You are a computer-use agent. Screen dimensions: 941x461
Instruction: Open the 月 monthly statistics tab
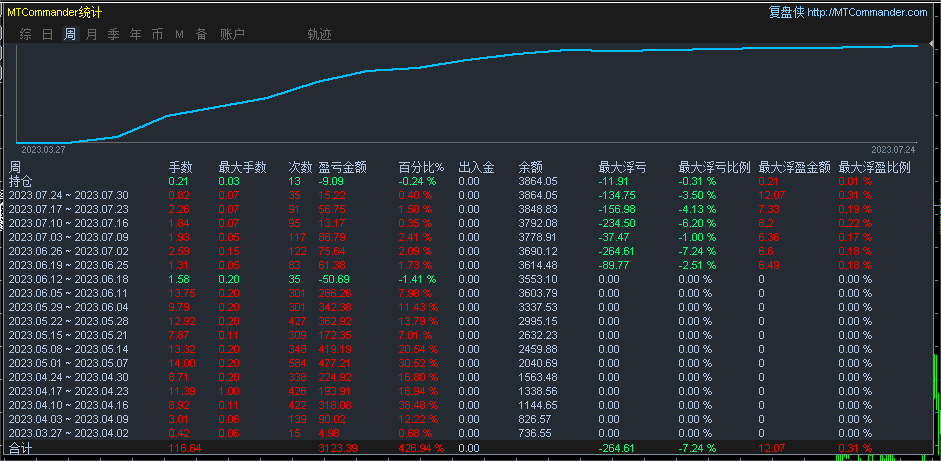tap(91, 34)
